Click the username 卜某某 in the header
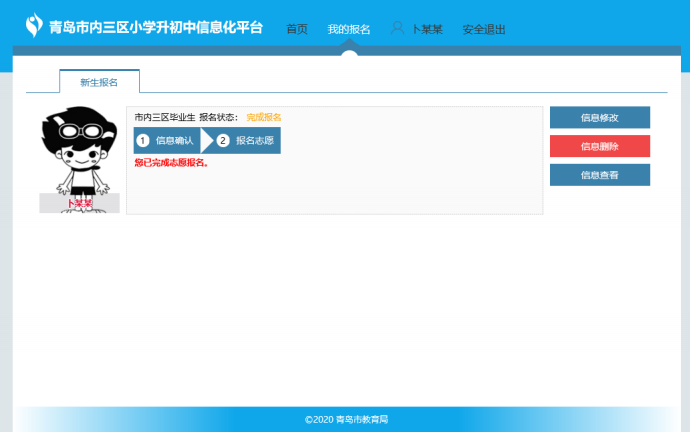The width and height of the screenshot is (690, 432). tap(427, 29)
